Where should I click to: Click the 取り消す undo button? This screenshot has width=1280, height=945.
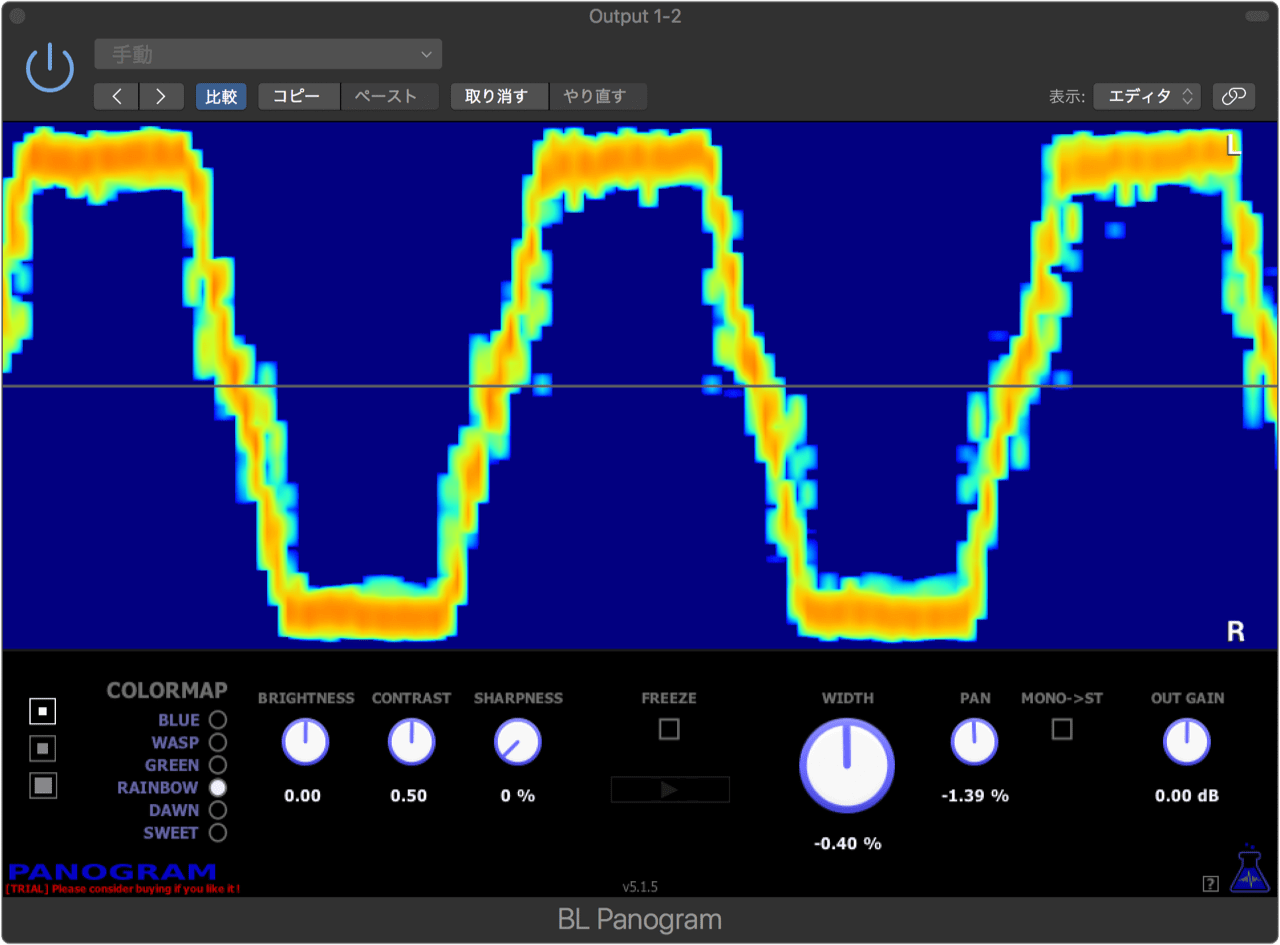[x=497, y=97]
